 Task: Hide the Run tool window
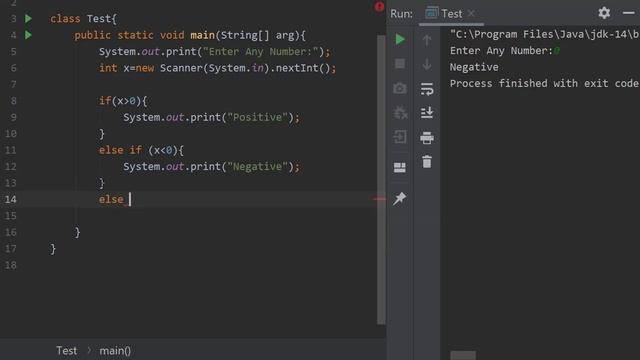point(629,13)
